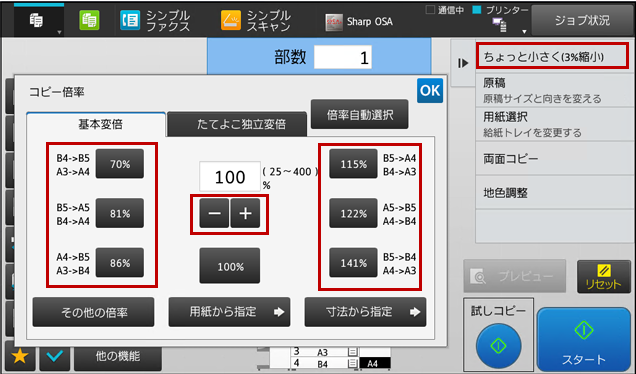The height and width of the screenshot is (374, 636).
Task: Open 他の機能 other functions
Action: [x=118, y=357]
